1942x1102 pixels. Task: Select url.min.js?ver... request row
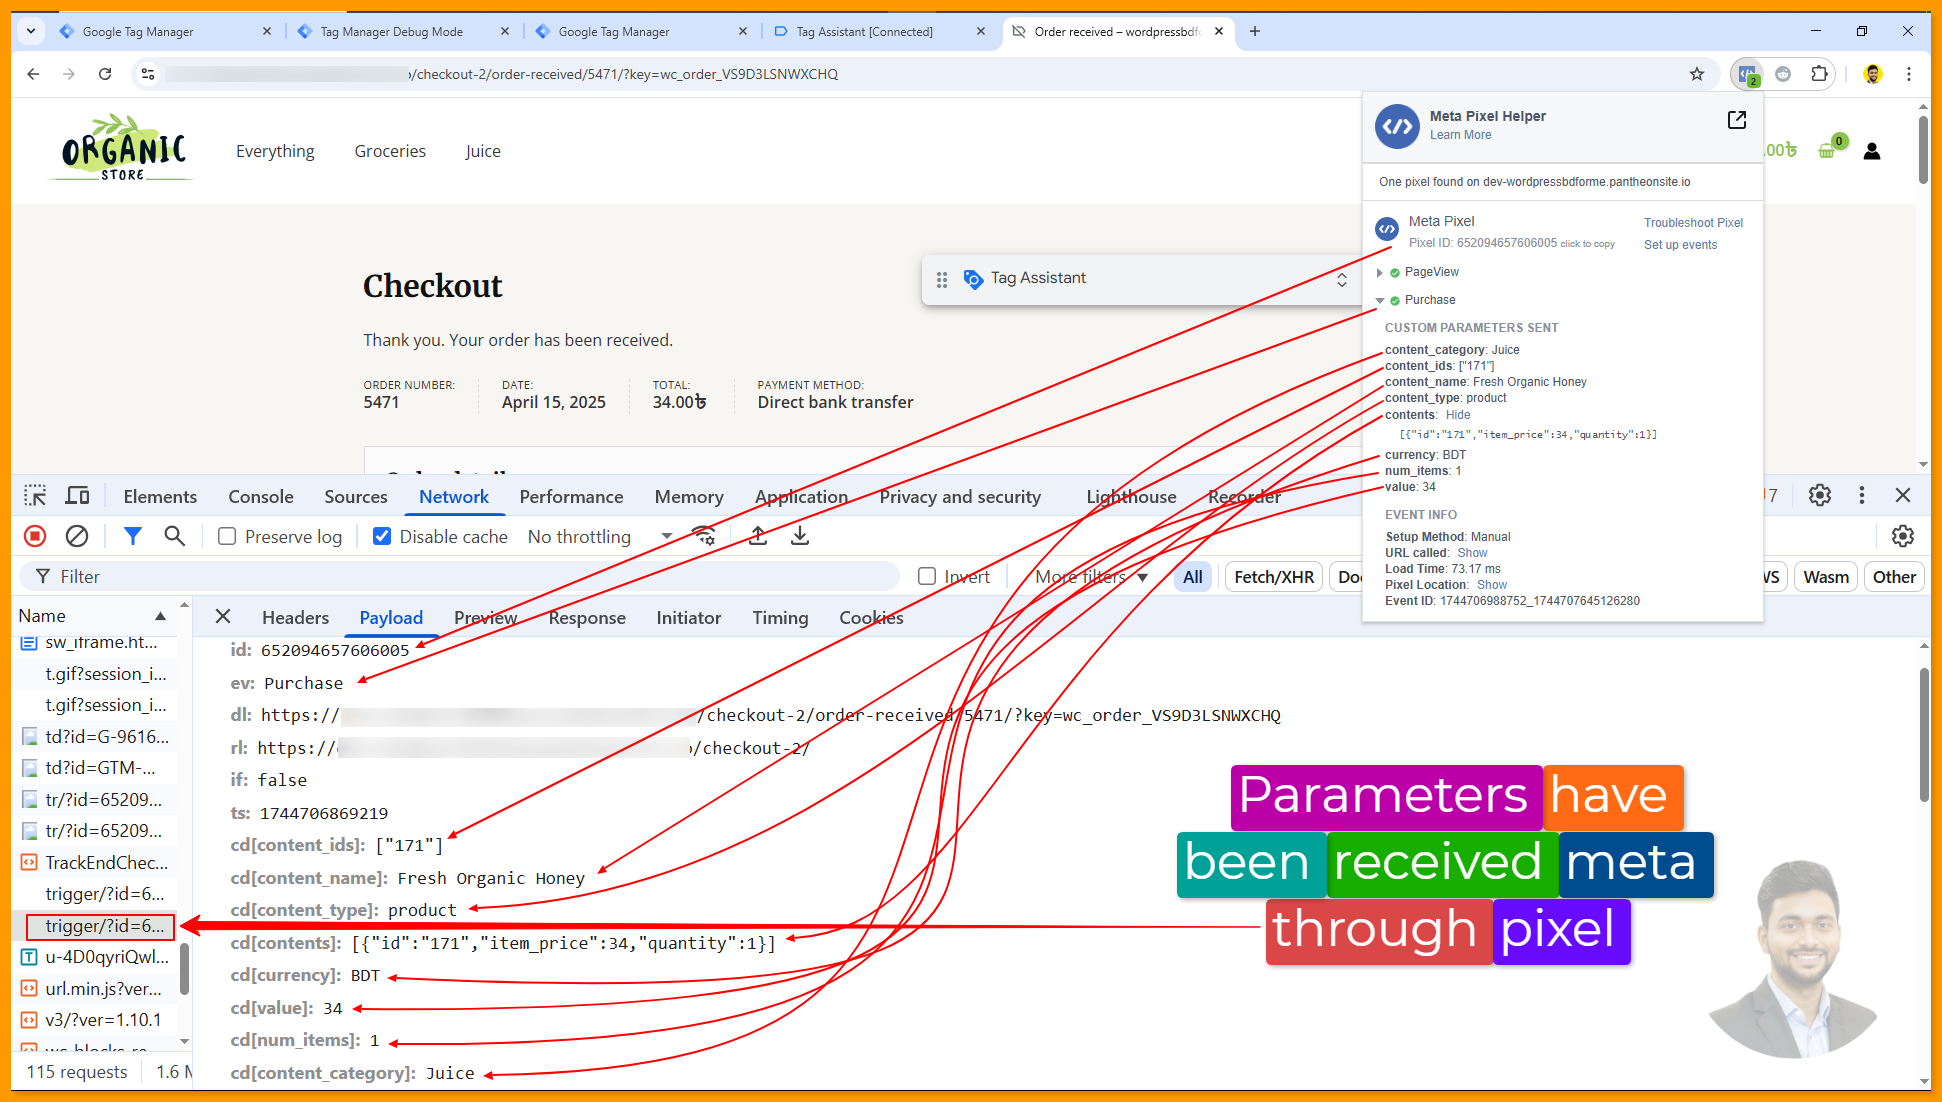point(95,988)
